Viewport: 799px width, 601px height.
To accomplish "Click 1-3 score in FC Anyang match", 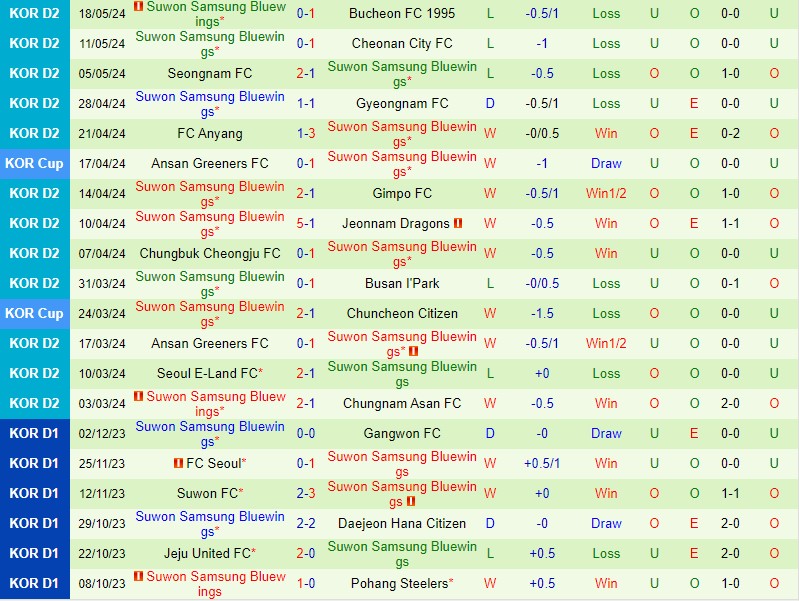I will click(x=306, y=134).
